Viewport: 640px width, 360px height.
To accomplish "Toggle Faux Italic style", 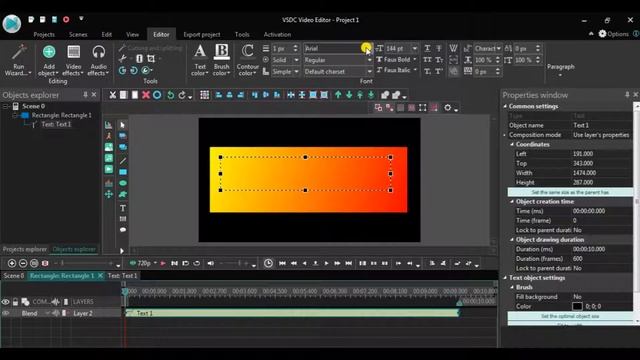I will click(x=396, y=70).
